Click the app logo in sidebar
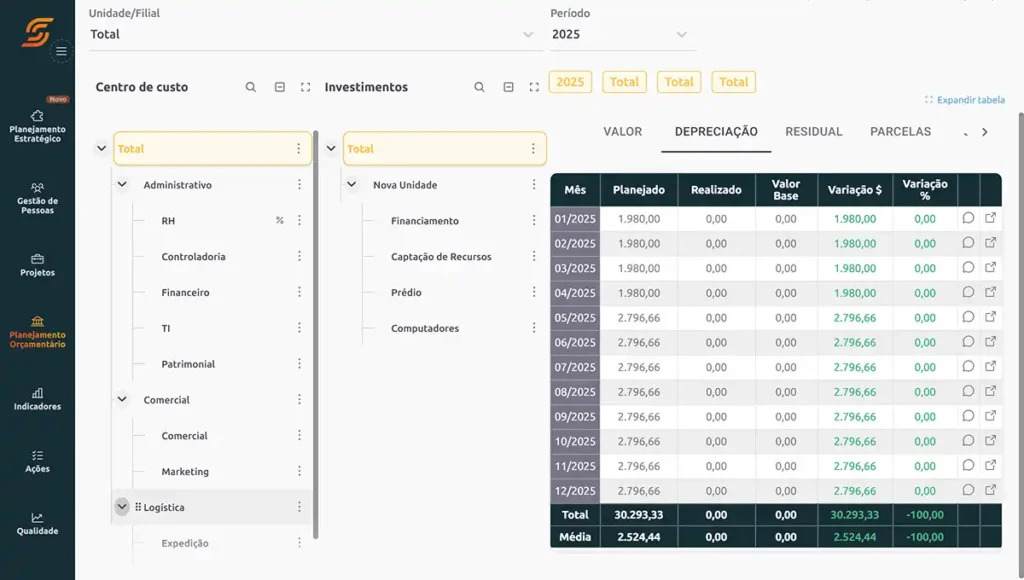 click(x=37, y=31)
